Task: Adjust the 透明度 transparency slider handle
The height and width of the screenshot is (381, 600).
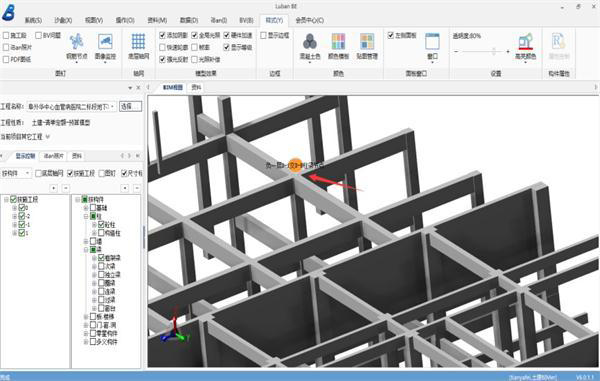Action: click(494, 51)
